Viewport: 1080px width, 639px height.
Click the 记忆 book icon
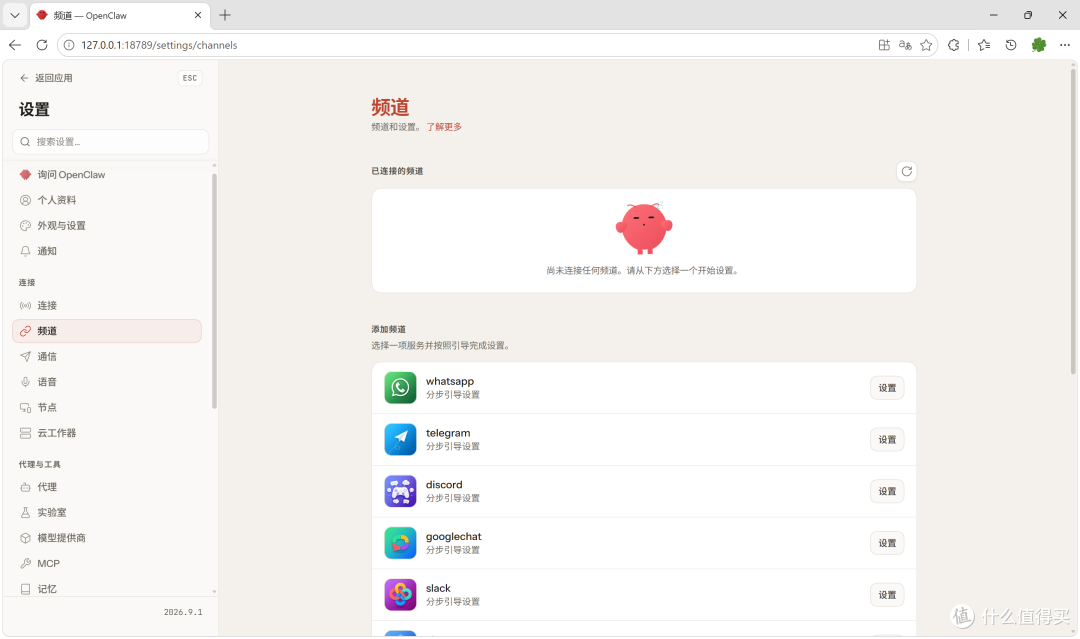tap(25, 589)
